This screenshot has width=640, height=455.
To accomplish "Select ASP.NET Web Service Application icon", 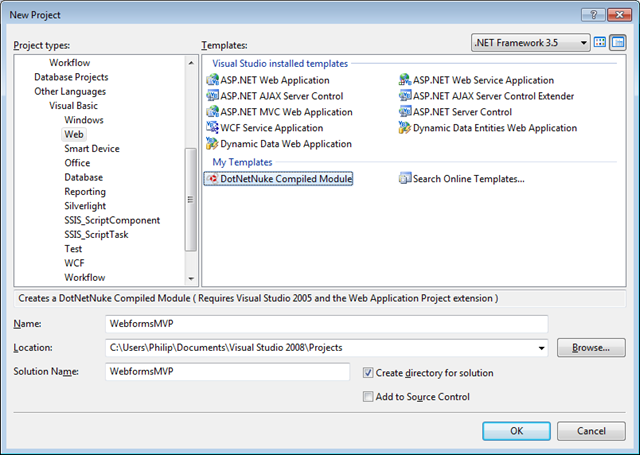I will [405, 80].
